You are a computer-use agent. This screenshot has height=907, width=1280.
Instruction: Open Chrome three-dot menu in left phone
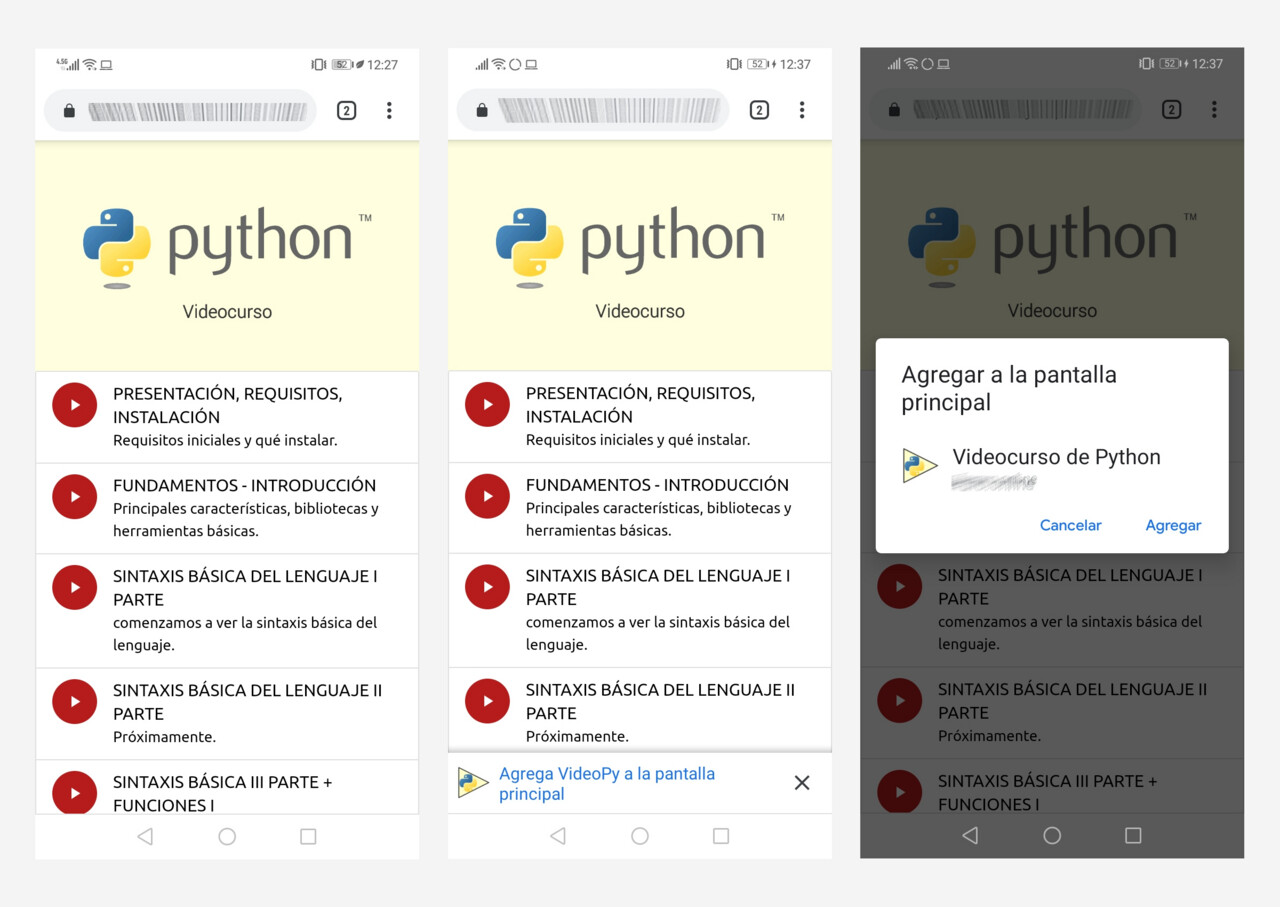coord(389,111)
